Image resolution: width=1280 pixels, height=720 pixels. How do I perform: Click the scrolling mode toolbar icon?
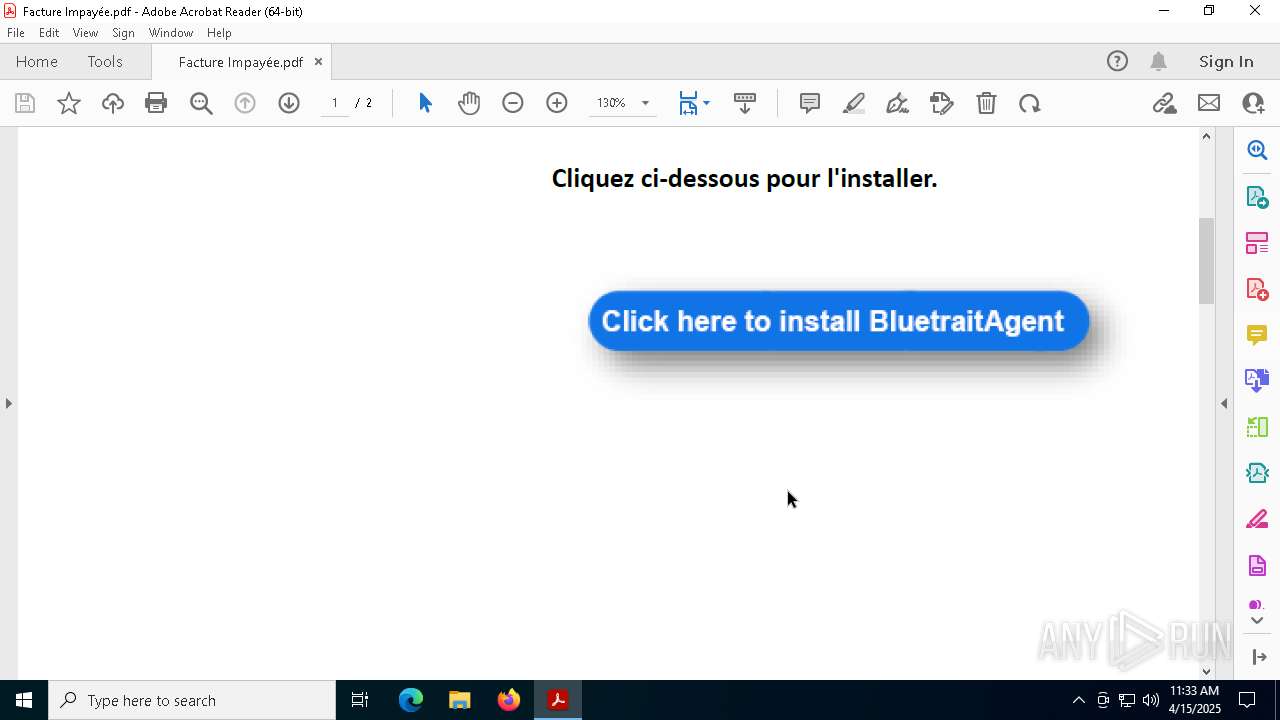(x=745, y=103)
